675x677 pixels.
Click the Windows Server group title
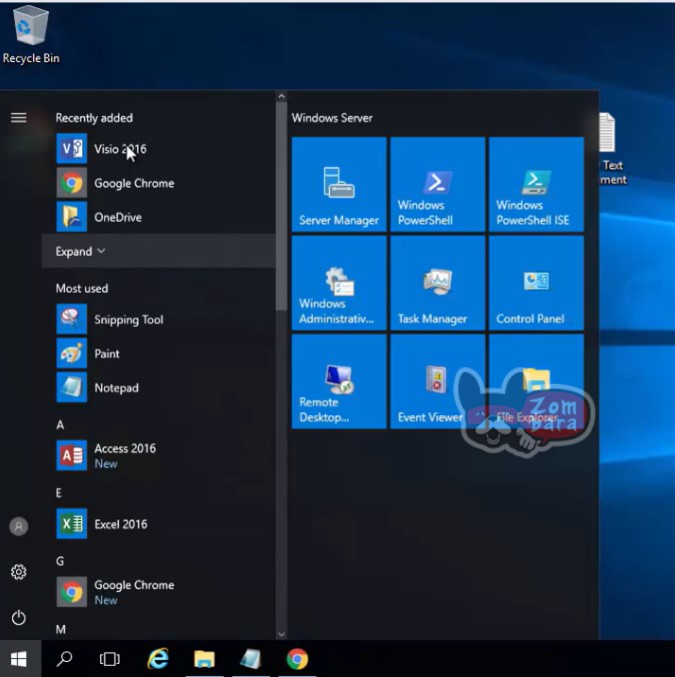[332, 118]
